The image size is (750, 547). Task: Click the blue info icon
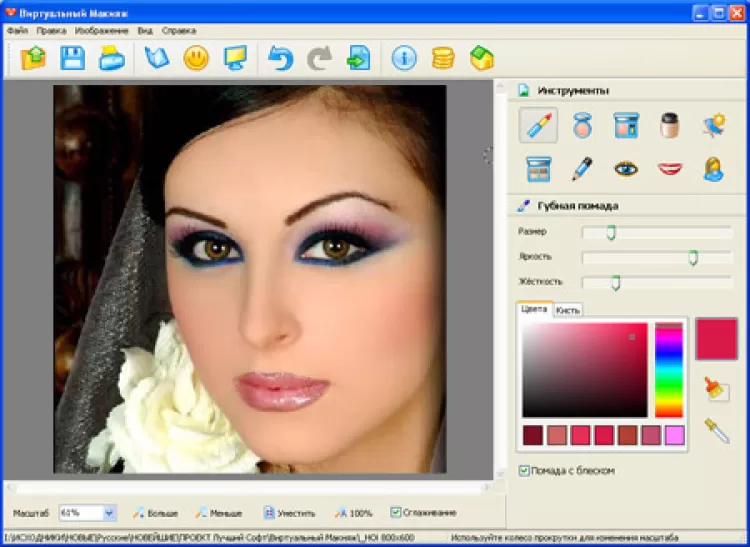[x=404, y=58]
